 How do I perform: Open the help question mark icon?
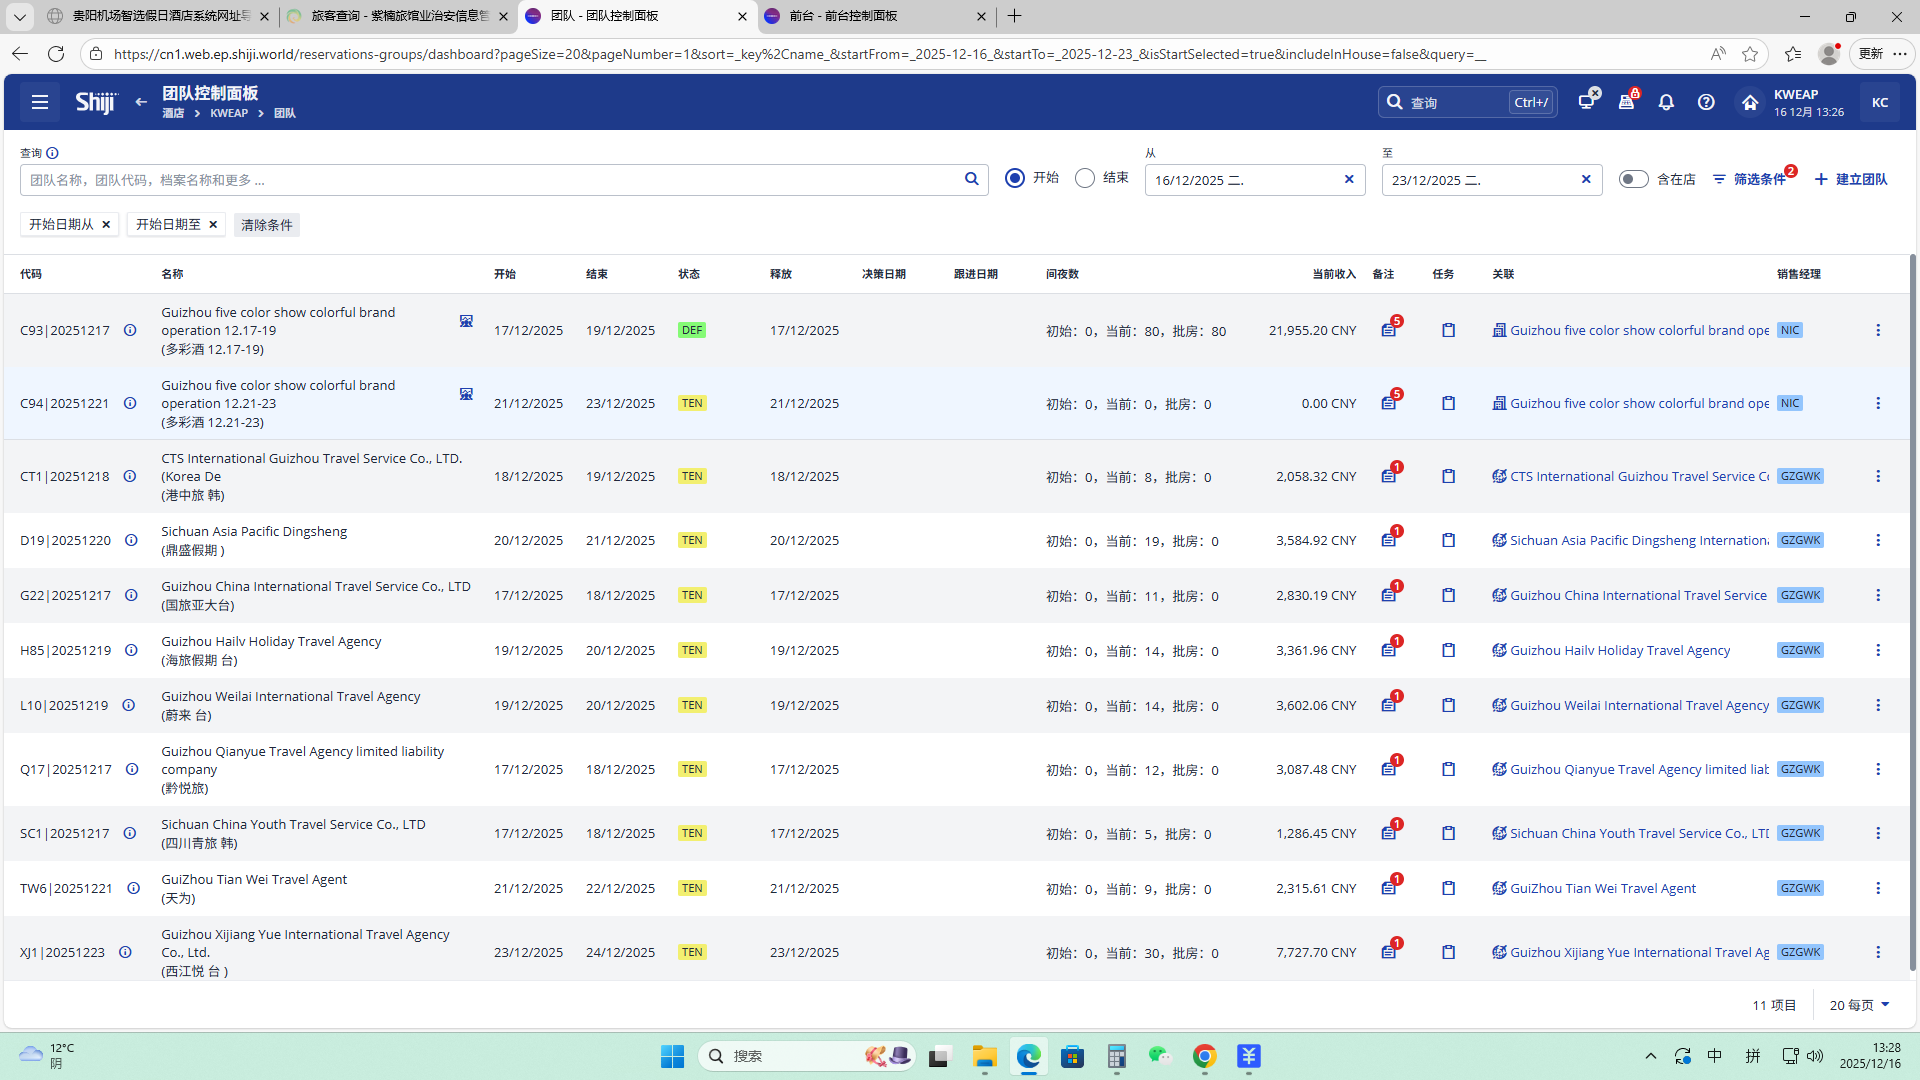[x=1706, y=102]
